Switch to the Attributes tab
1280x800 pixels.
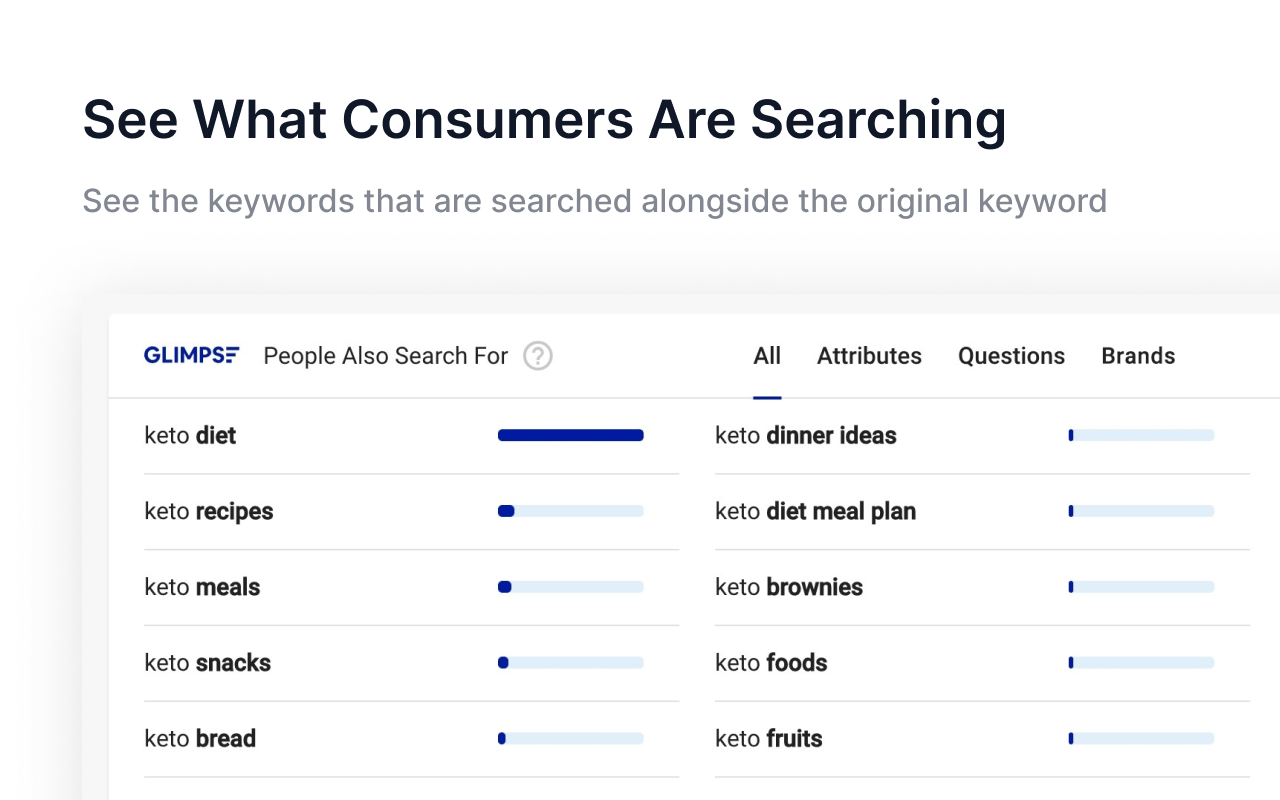pyautogui.click(x=869, y=356)
